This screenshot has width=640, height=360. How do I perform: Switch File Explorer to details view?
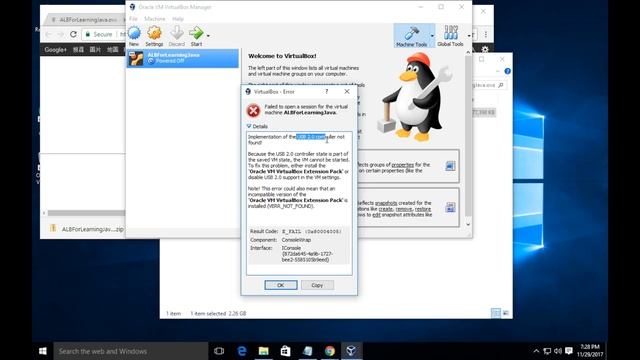point(496,313)
